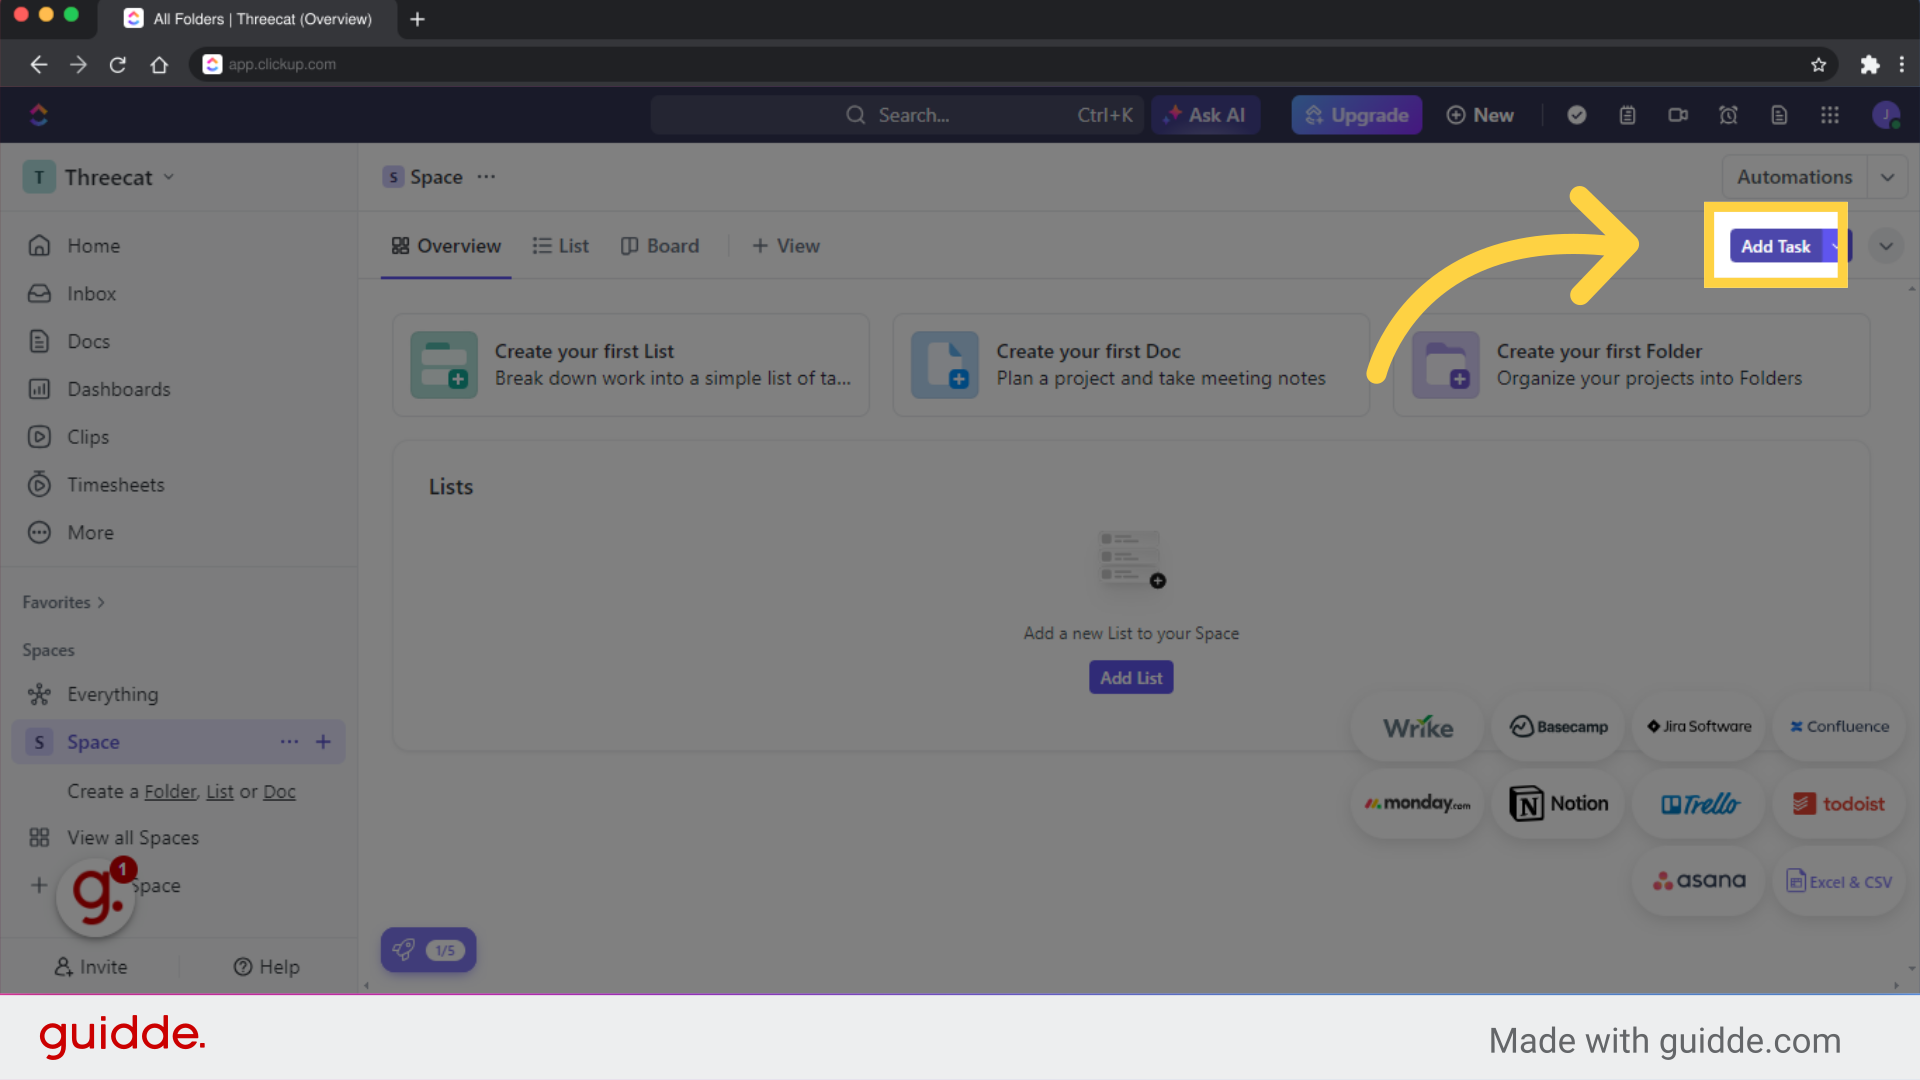Switch to the List tab

click(561, 246)
